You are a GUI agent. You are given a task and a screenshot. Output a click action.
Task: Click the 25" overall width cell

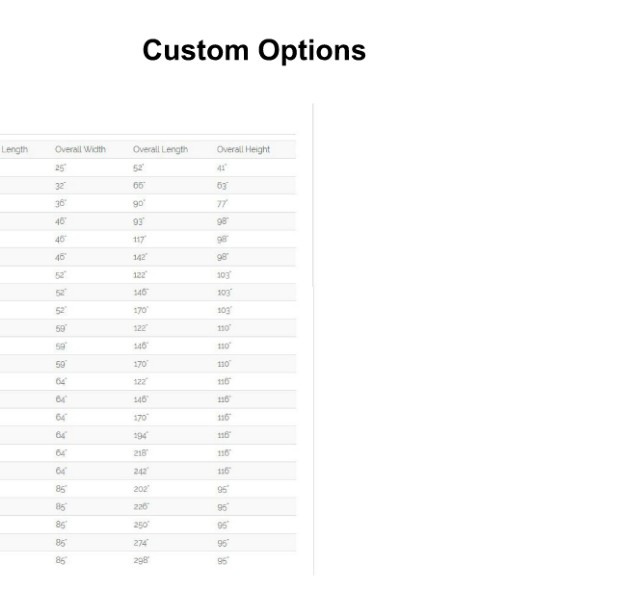tap(60, 168)
